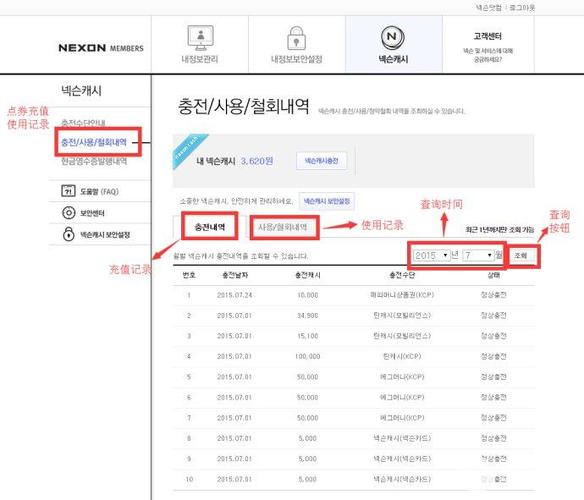Screen dimensions: 584x500
Task: Click amount 10,000 in row 1
Action: tap(308, 295)
